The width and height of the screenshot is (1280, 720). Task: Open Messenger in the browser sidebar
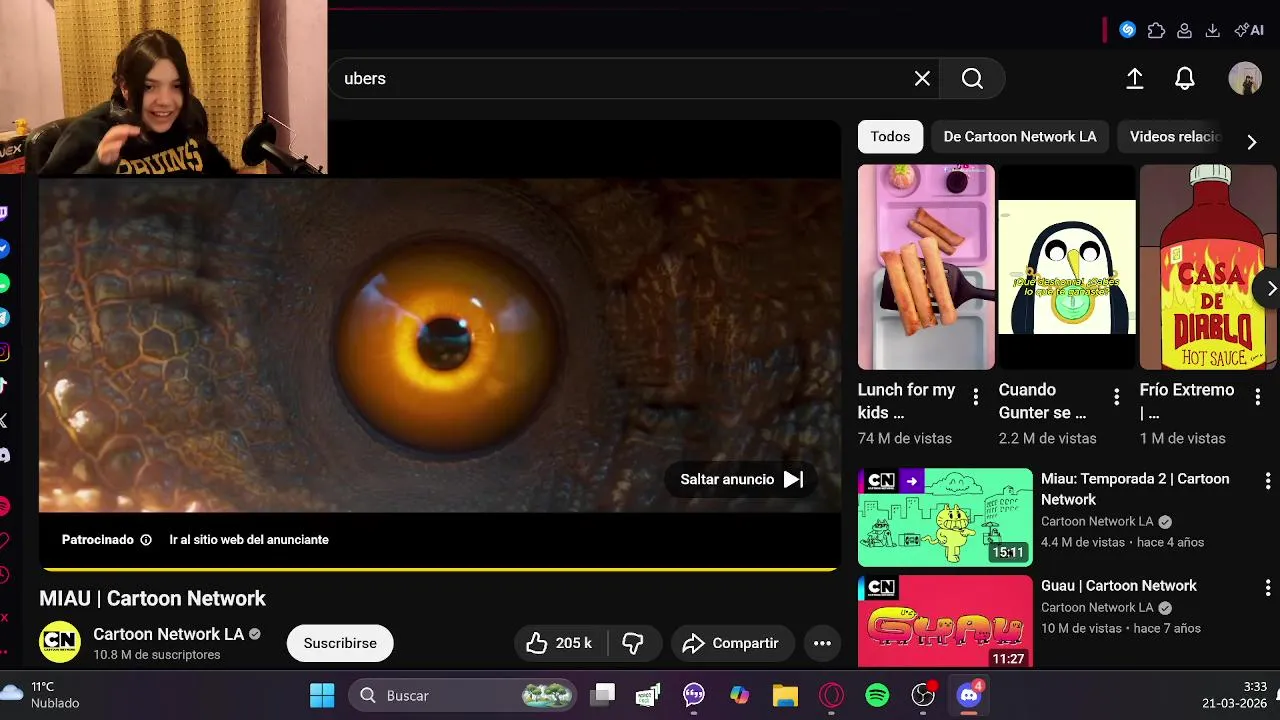click(x=4, y=248)
